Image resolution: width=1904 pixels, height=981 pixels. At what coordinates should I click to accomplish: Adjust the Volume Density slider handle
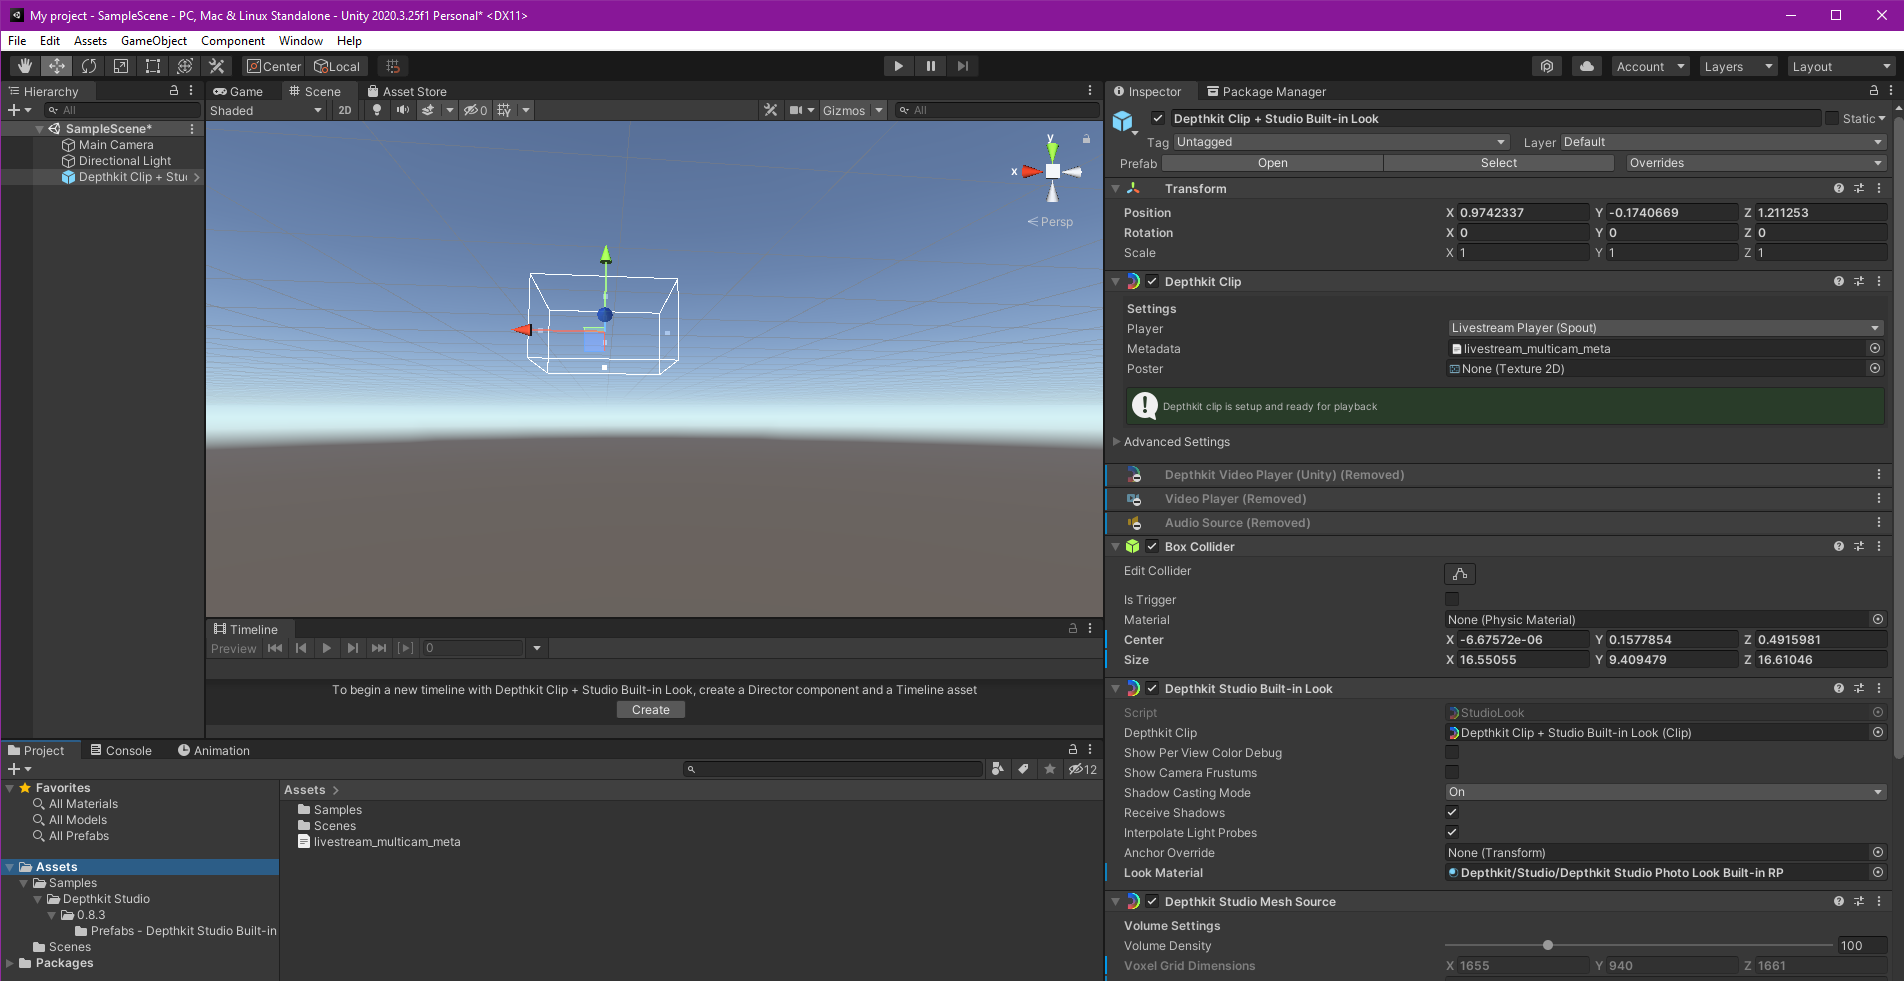pos(1547,945)
